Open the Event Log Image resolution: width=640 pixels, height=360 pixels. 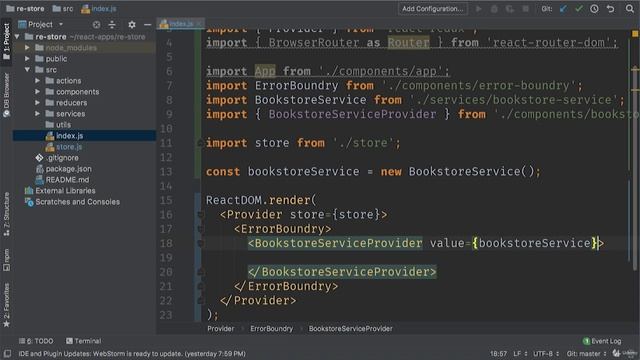pos(602,341)
